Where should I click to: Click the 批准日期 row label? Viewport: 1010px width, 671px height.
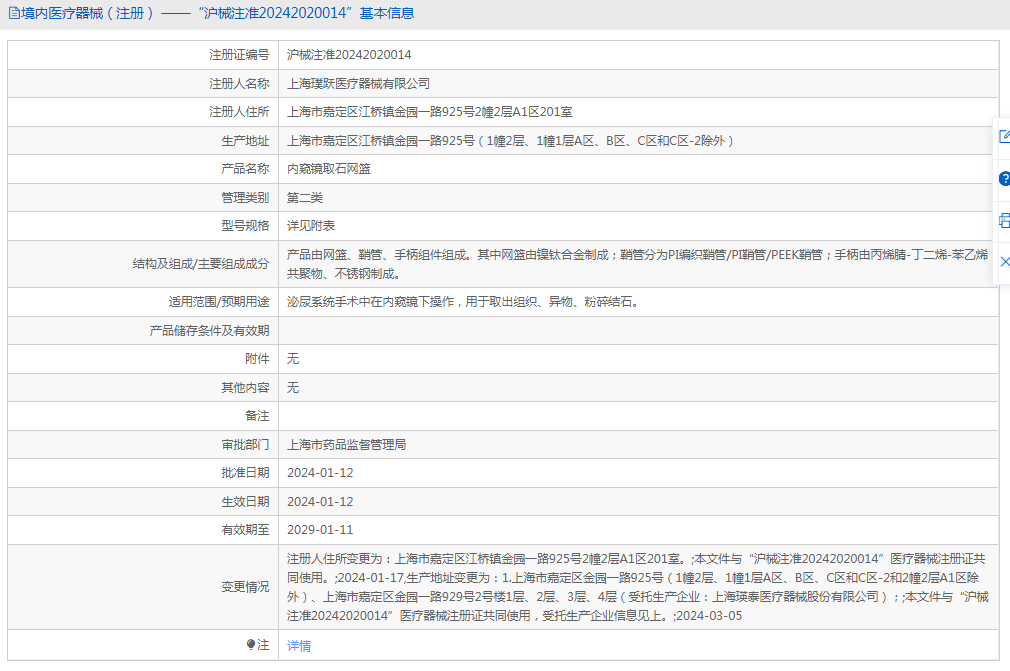click(x=245, y=473)
